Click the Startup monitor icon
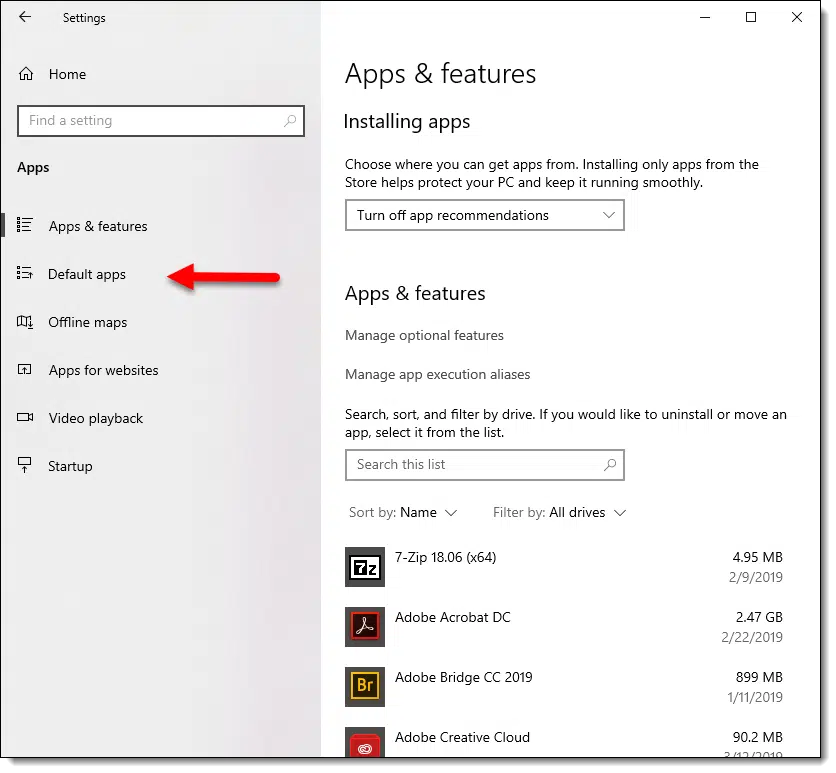 pos(25,465)
